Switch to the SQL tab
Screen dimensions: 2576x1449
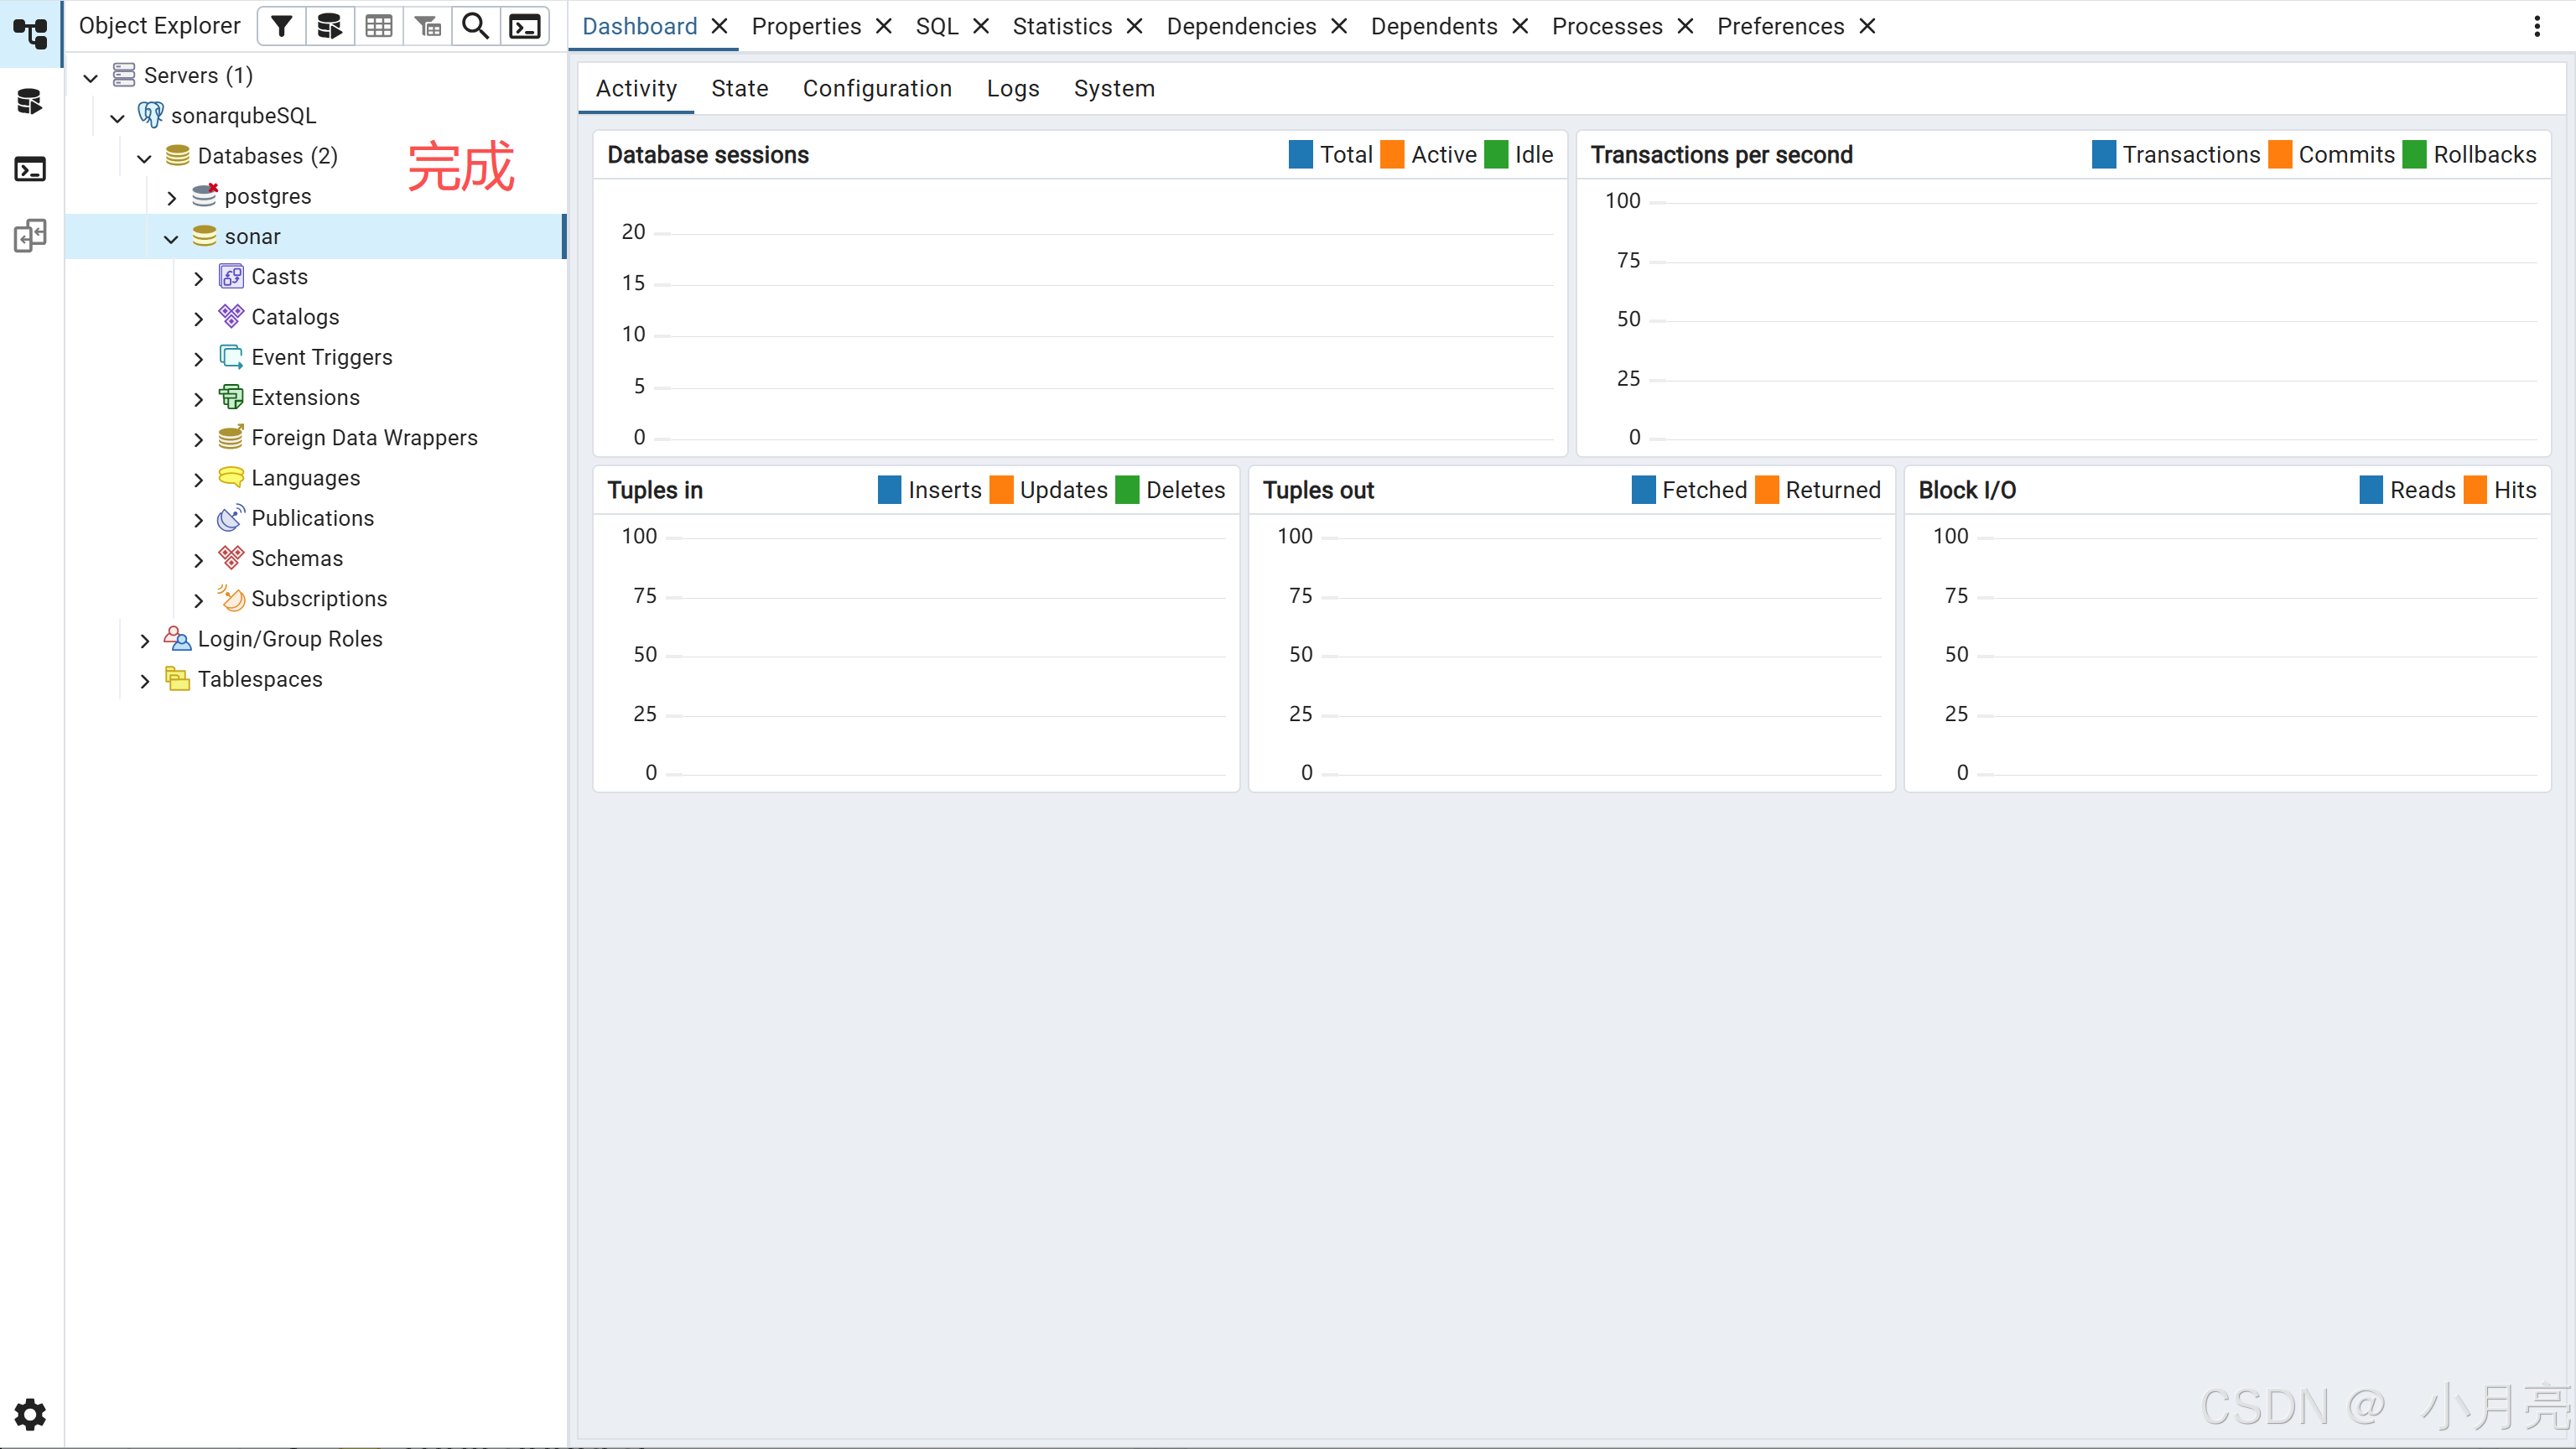click(937, 26)
